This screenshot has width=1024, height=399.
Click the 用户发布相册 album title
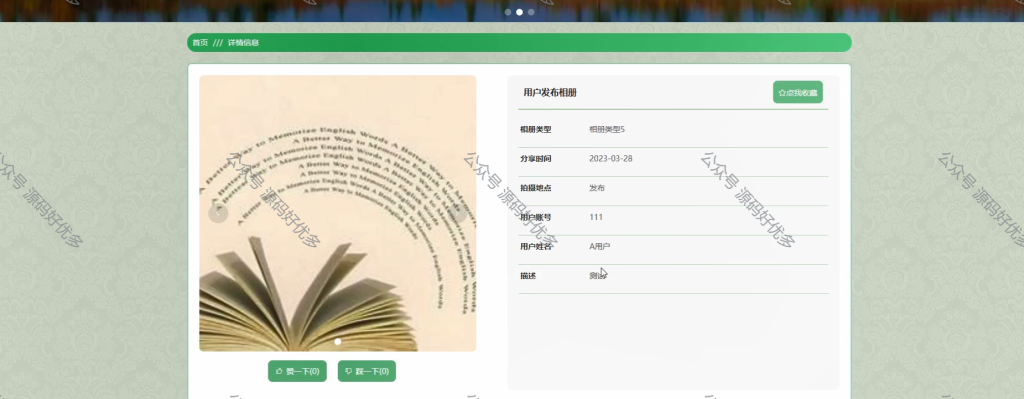click(550, 93)
